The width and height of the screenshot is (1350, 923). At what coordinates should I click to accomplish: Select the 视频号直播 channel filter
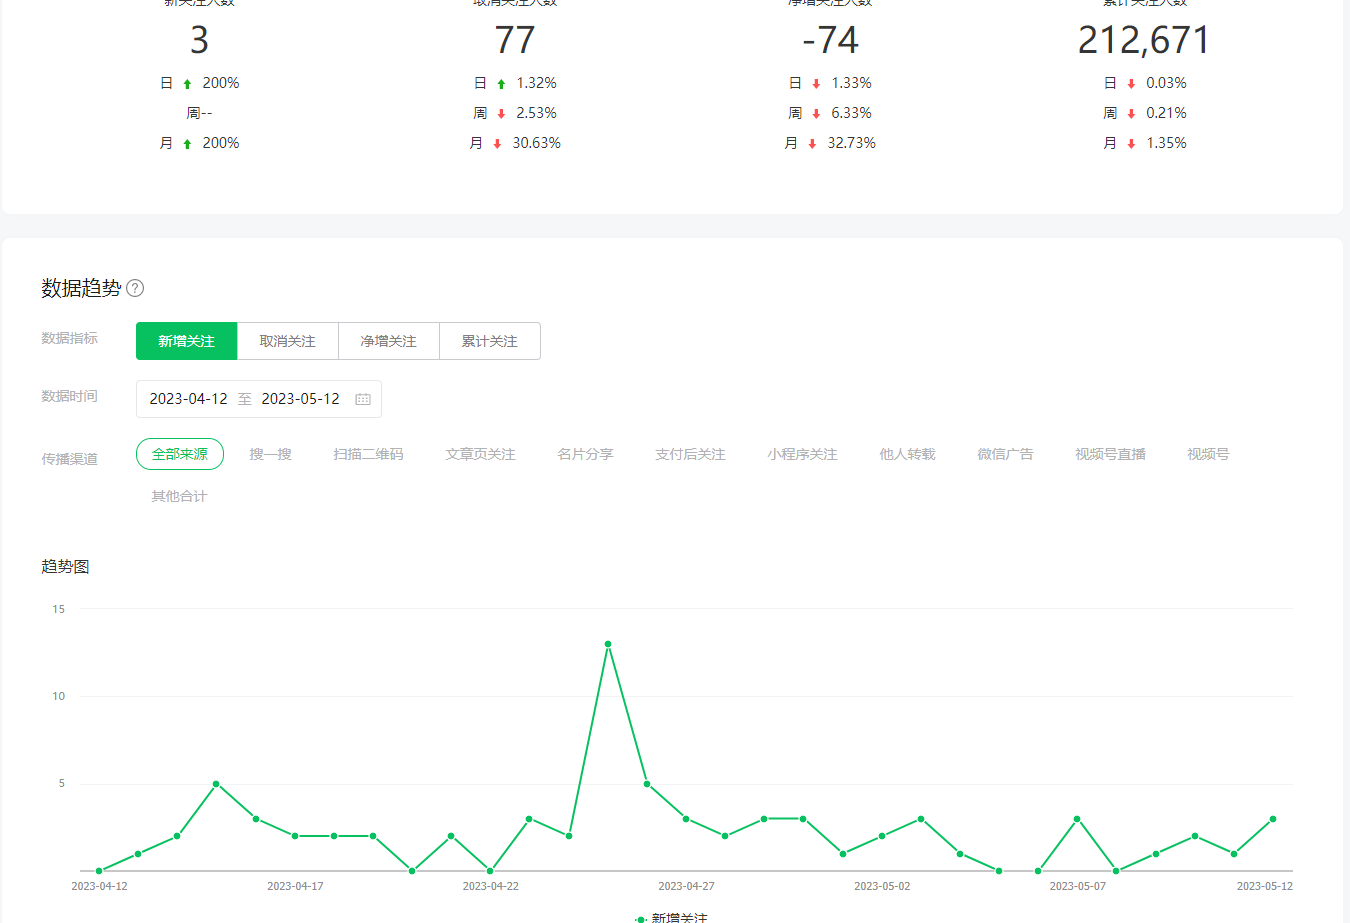[1110, 454]
